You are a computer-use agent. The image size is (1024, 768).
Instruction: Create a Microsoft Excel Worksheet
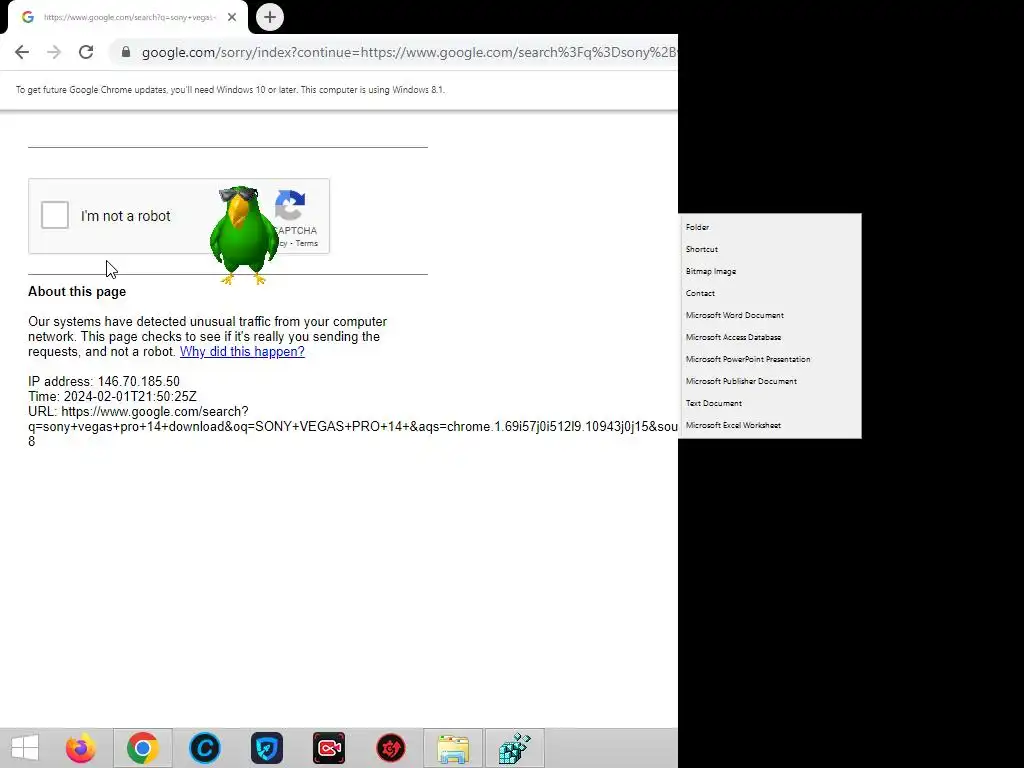(x=770, y=425)
